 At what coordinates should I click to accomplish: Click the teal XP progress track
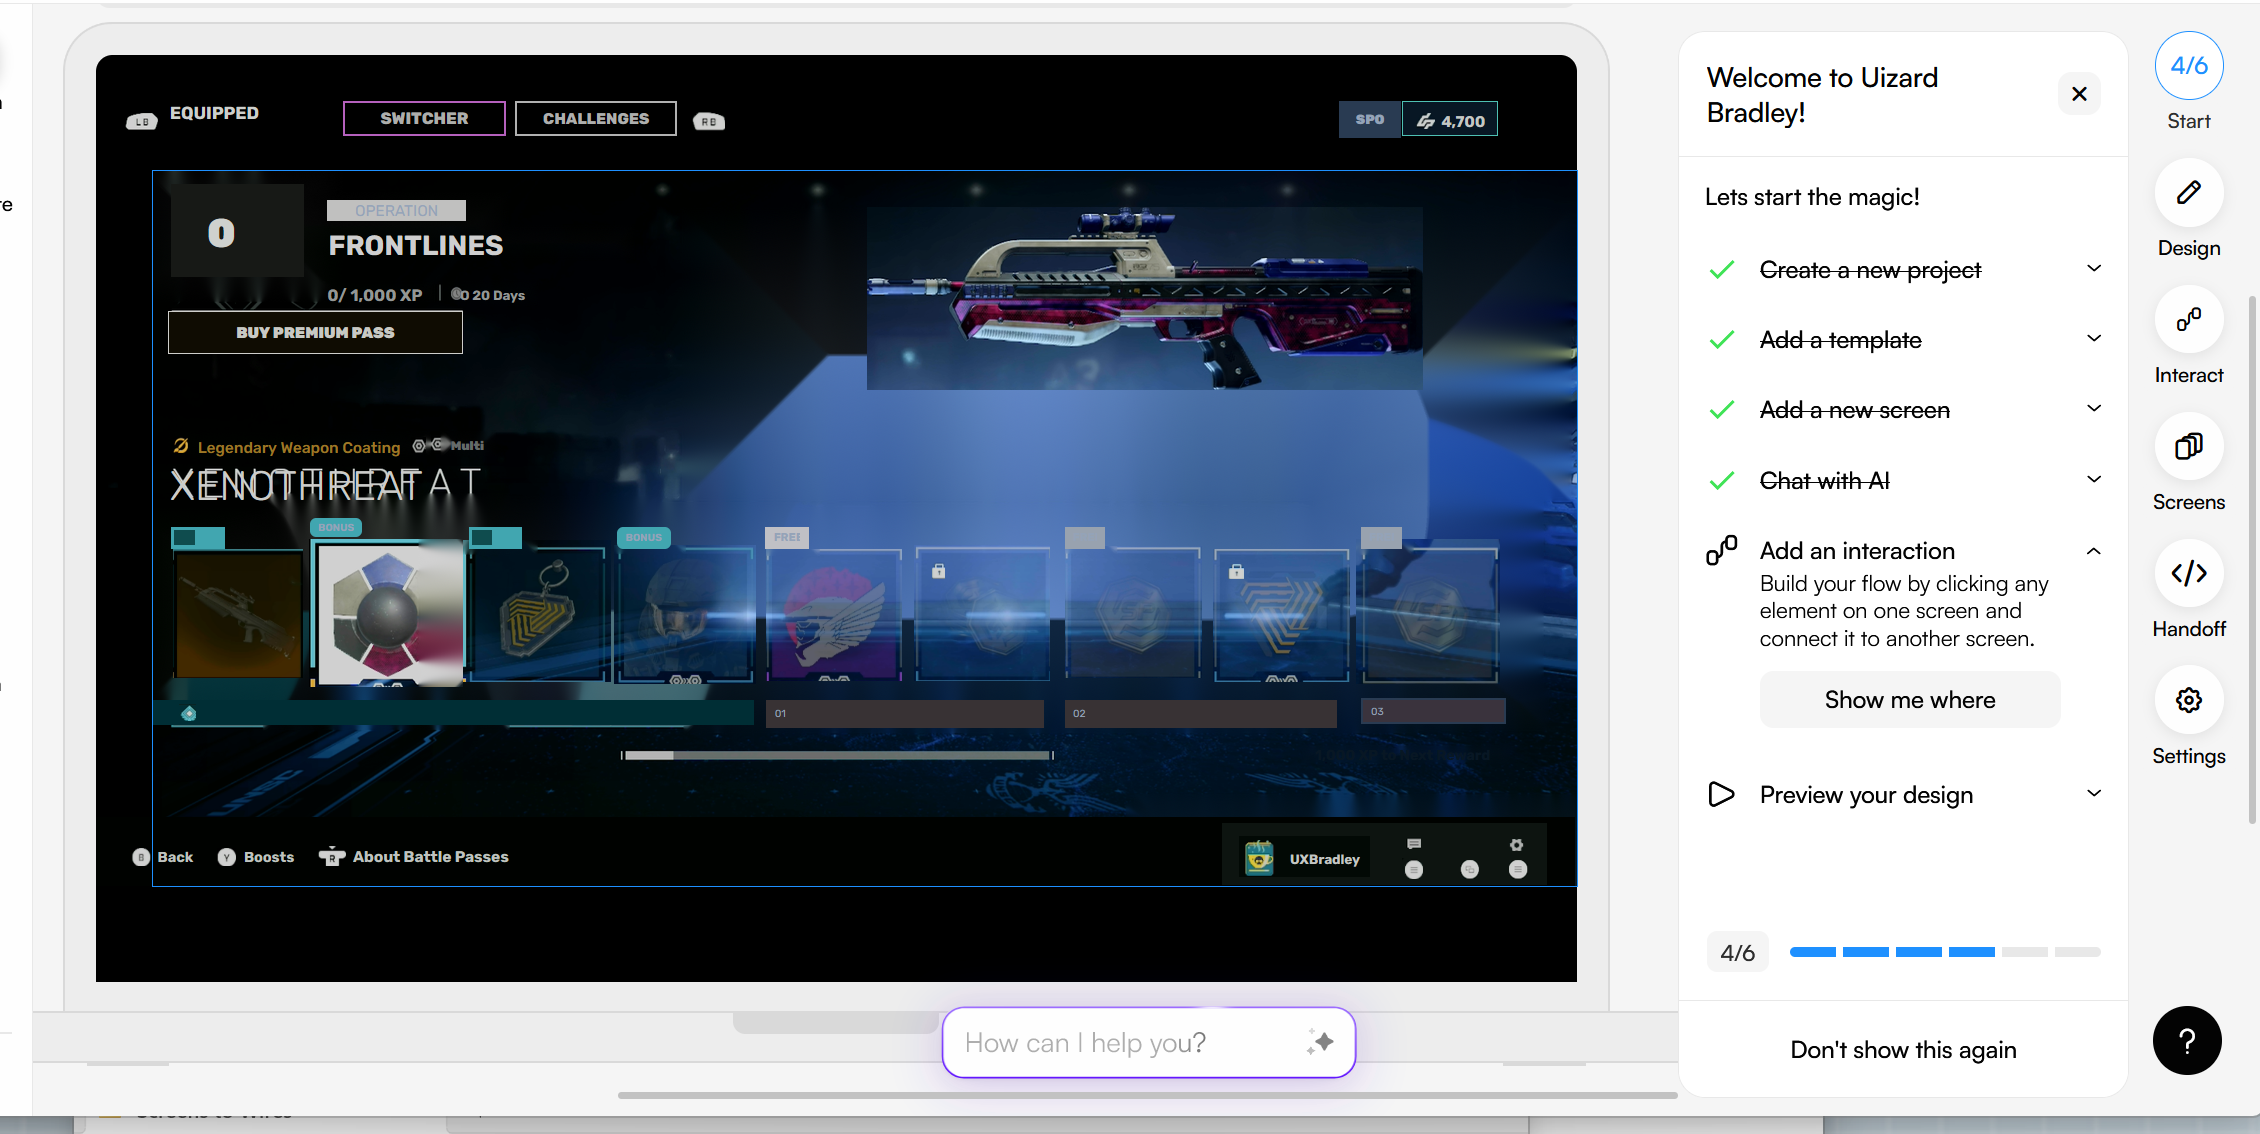click(454, 713)
